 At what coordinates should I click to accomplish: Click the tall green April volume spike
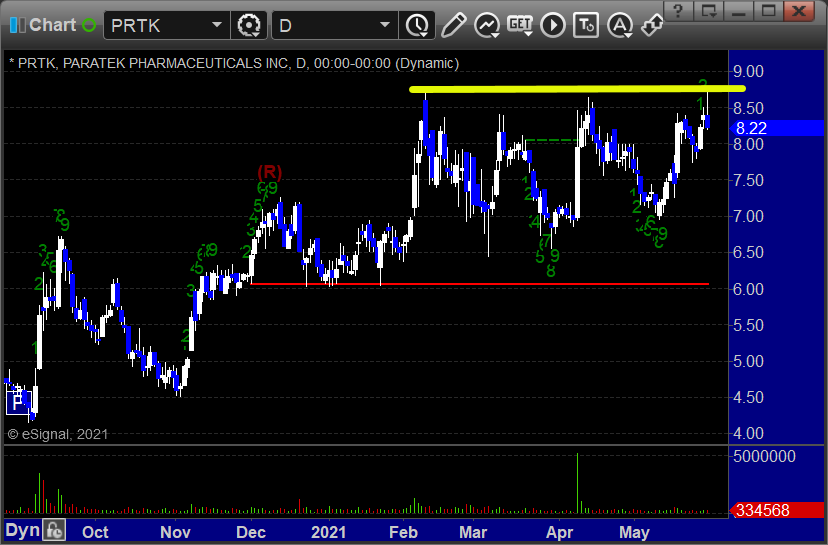(x=577, y=483)
